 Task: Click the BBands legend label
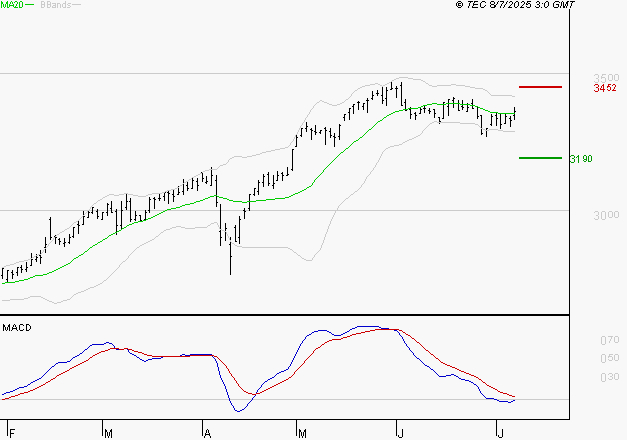coord(56,5)
